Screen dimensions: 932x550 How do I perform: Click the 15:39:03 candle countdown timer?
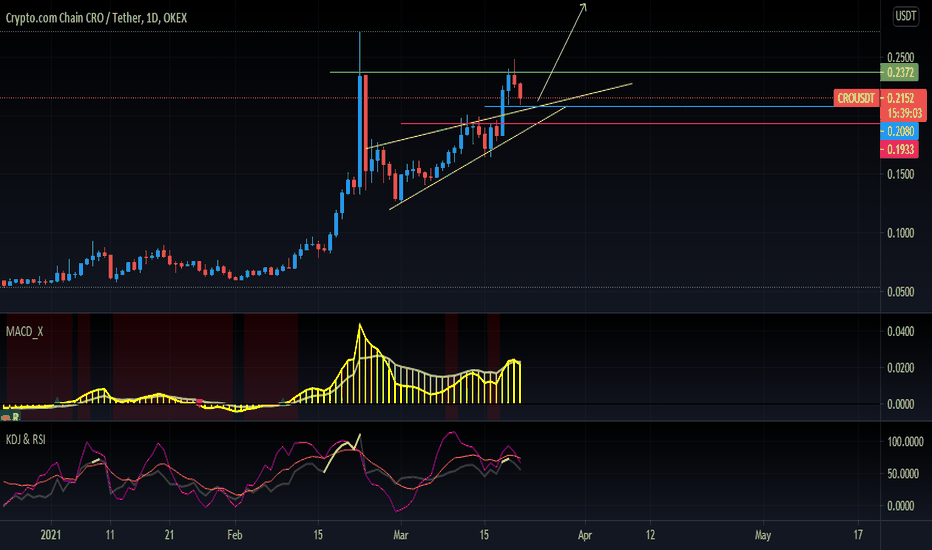tap(904, 113)
